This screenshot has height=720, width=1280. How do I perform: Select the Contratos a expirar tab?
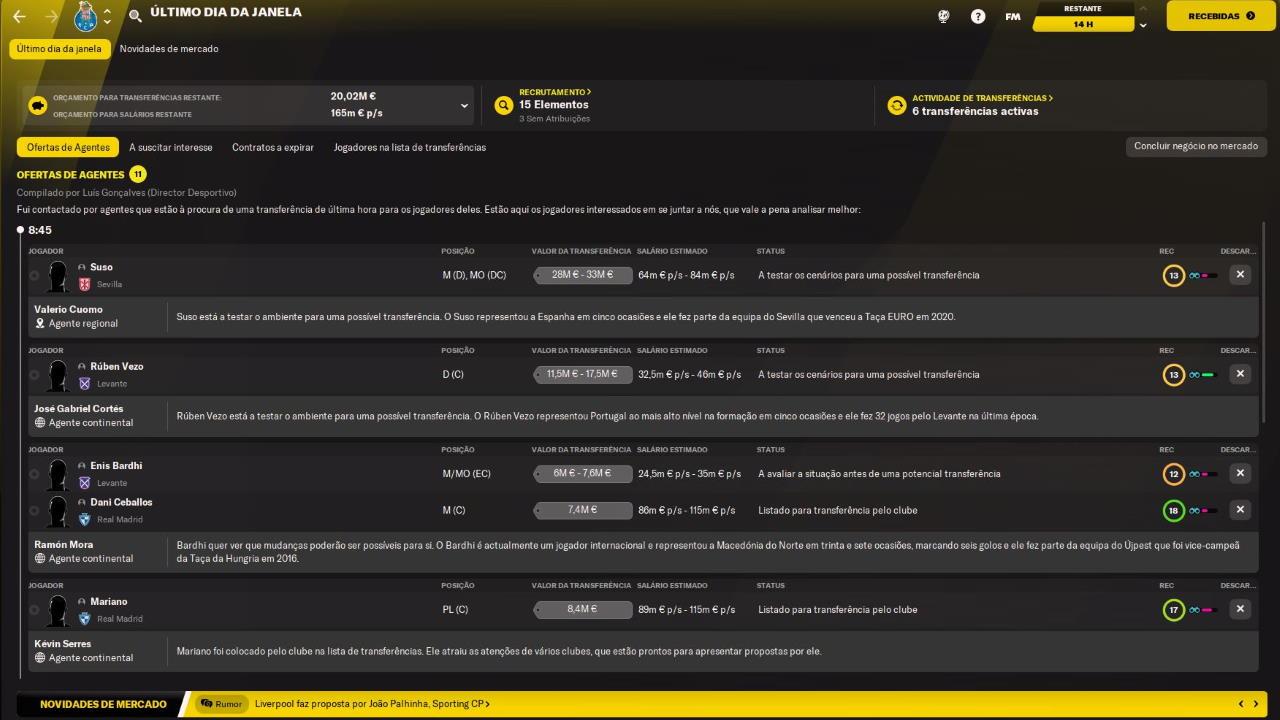click(x=273, y=147)
